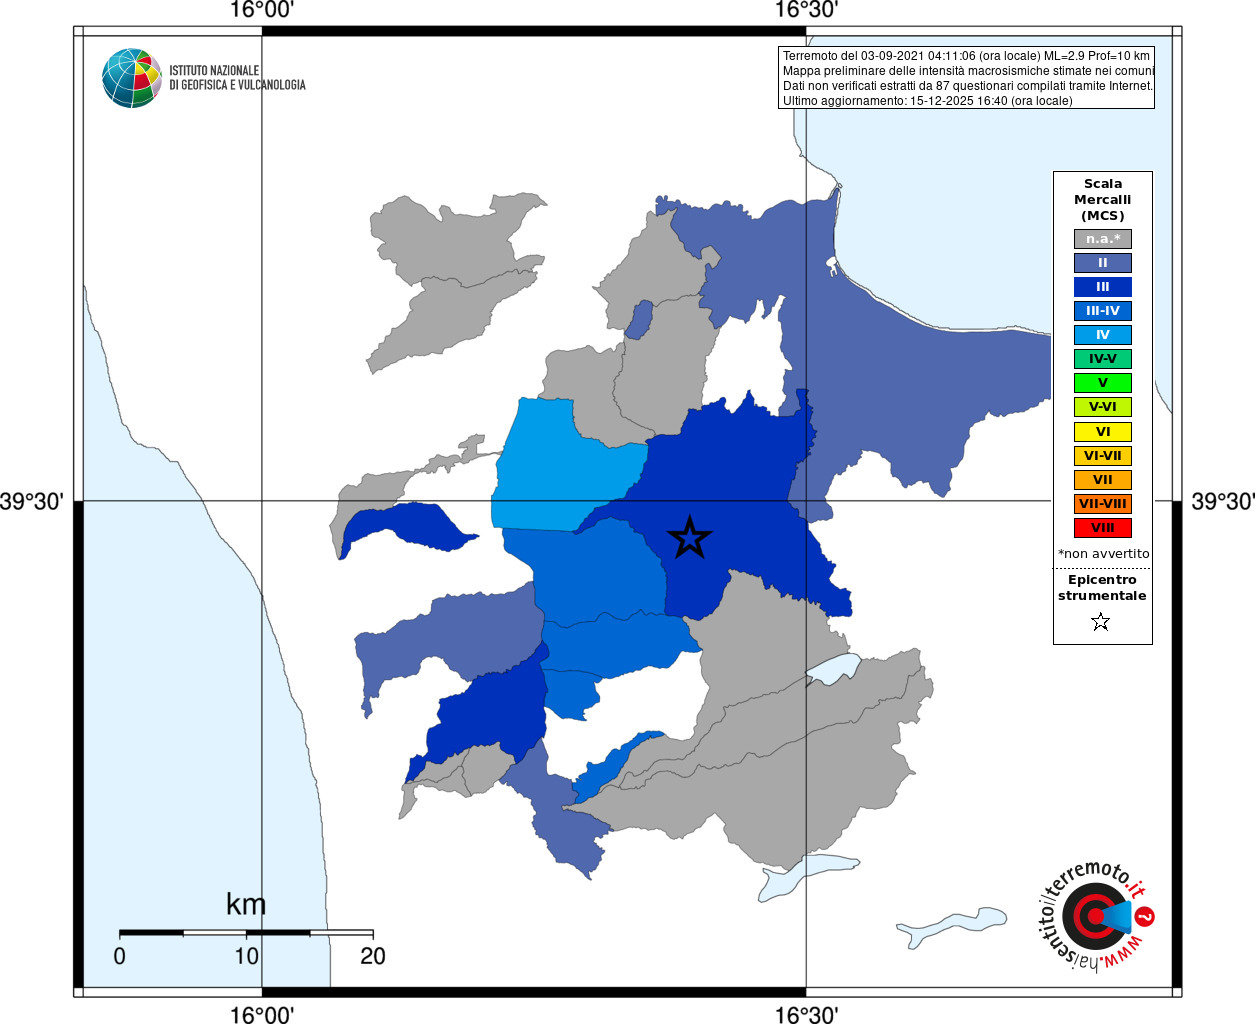Click the legend epicenter star symbol

click(1101, 622)
